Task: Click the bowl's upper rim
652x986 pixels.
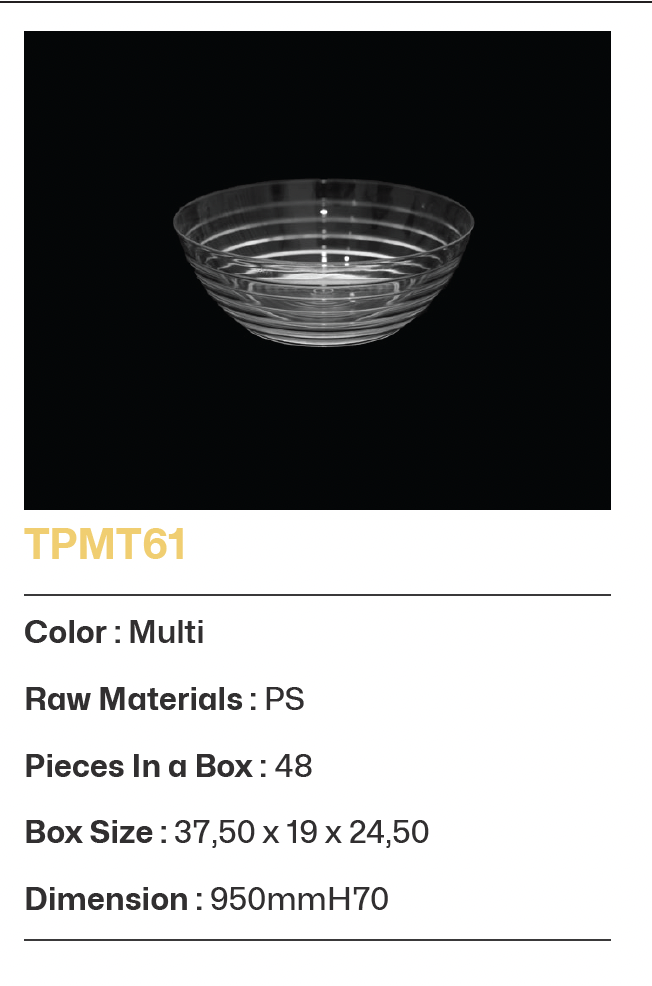Action: (x=323, y=184)
